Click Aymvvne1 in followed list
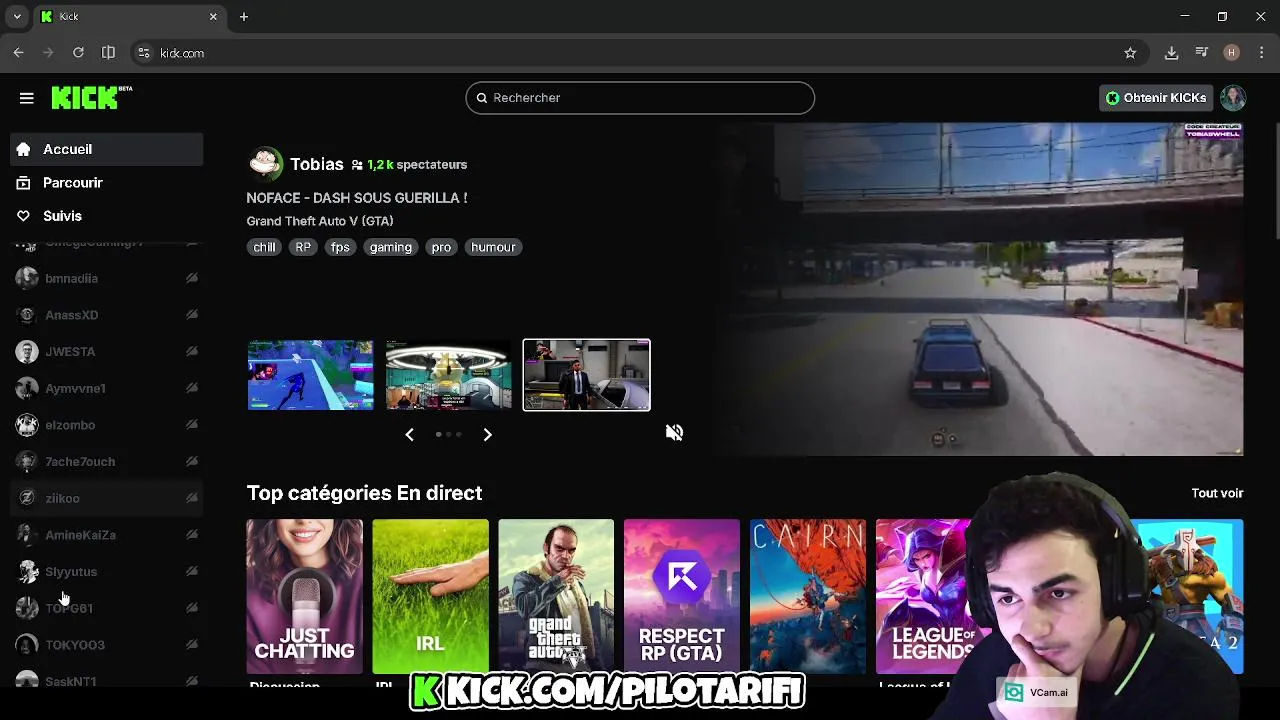 (x=106, y=388)
